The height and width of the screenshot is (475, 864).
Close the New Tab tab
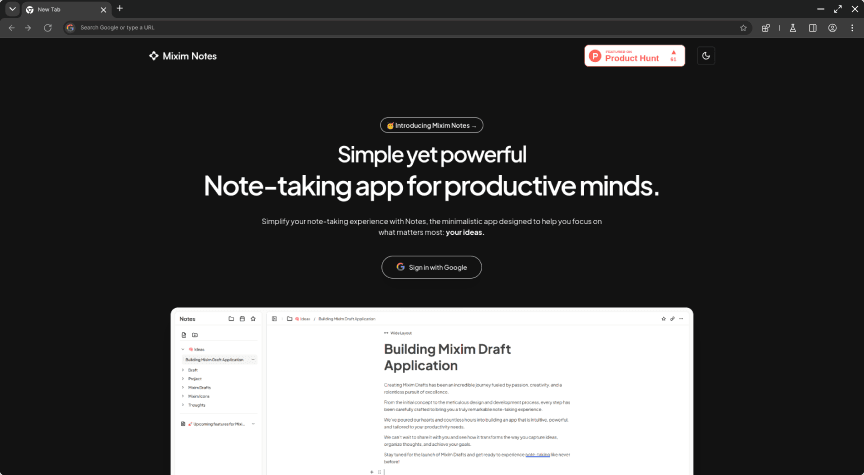click(x=103, y=10)
